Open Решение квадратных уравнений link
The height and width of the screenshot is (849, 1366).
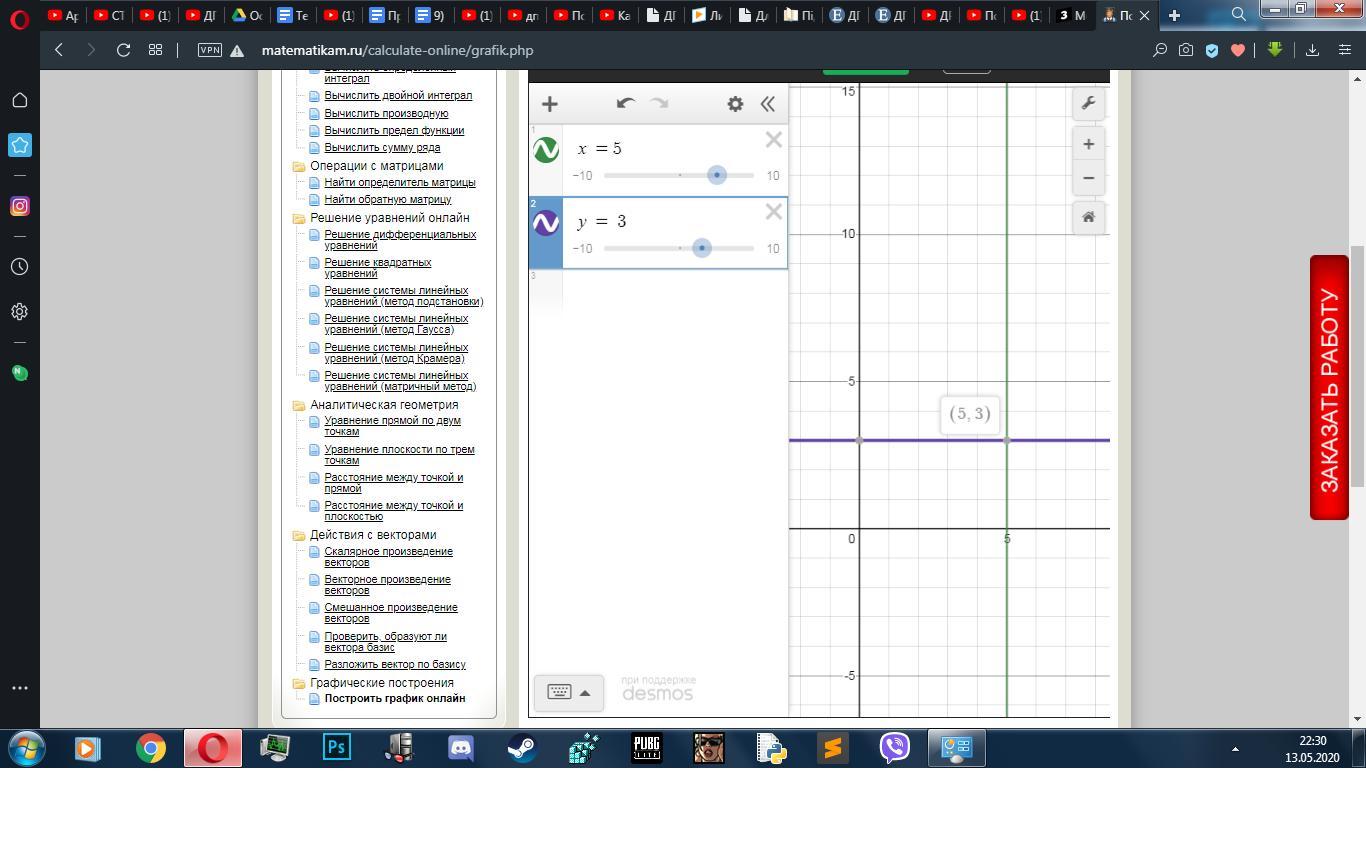pos(378,268)
